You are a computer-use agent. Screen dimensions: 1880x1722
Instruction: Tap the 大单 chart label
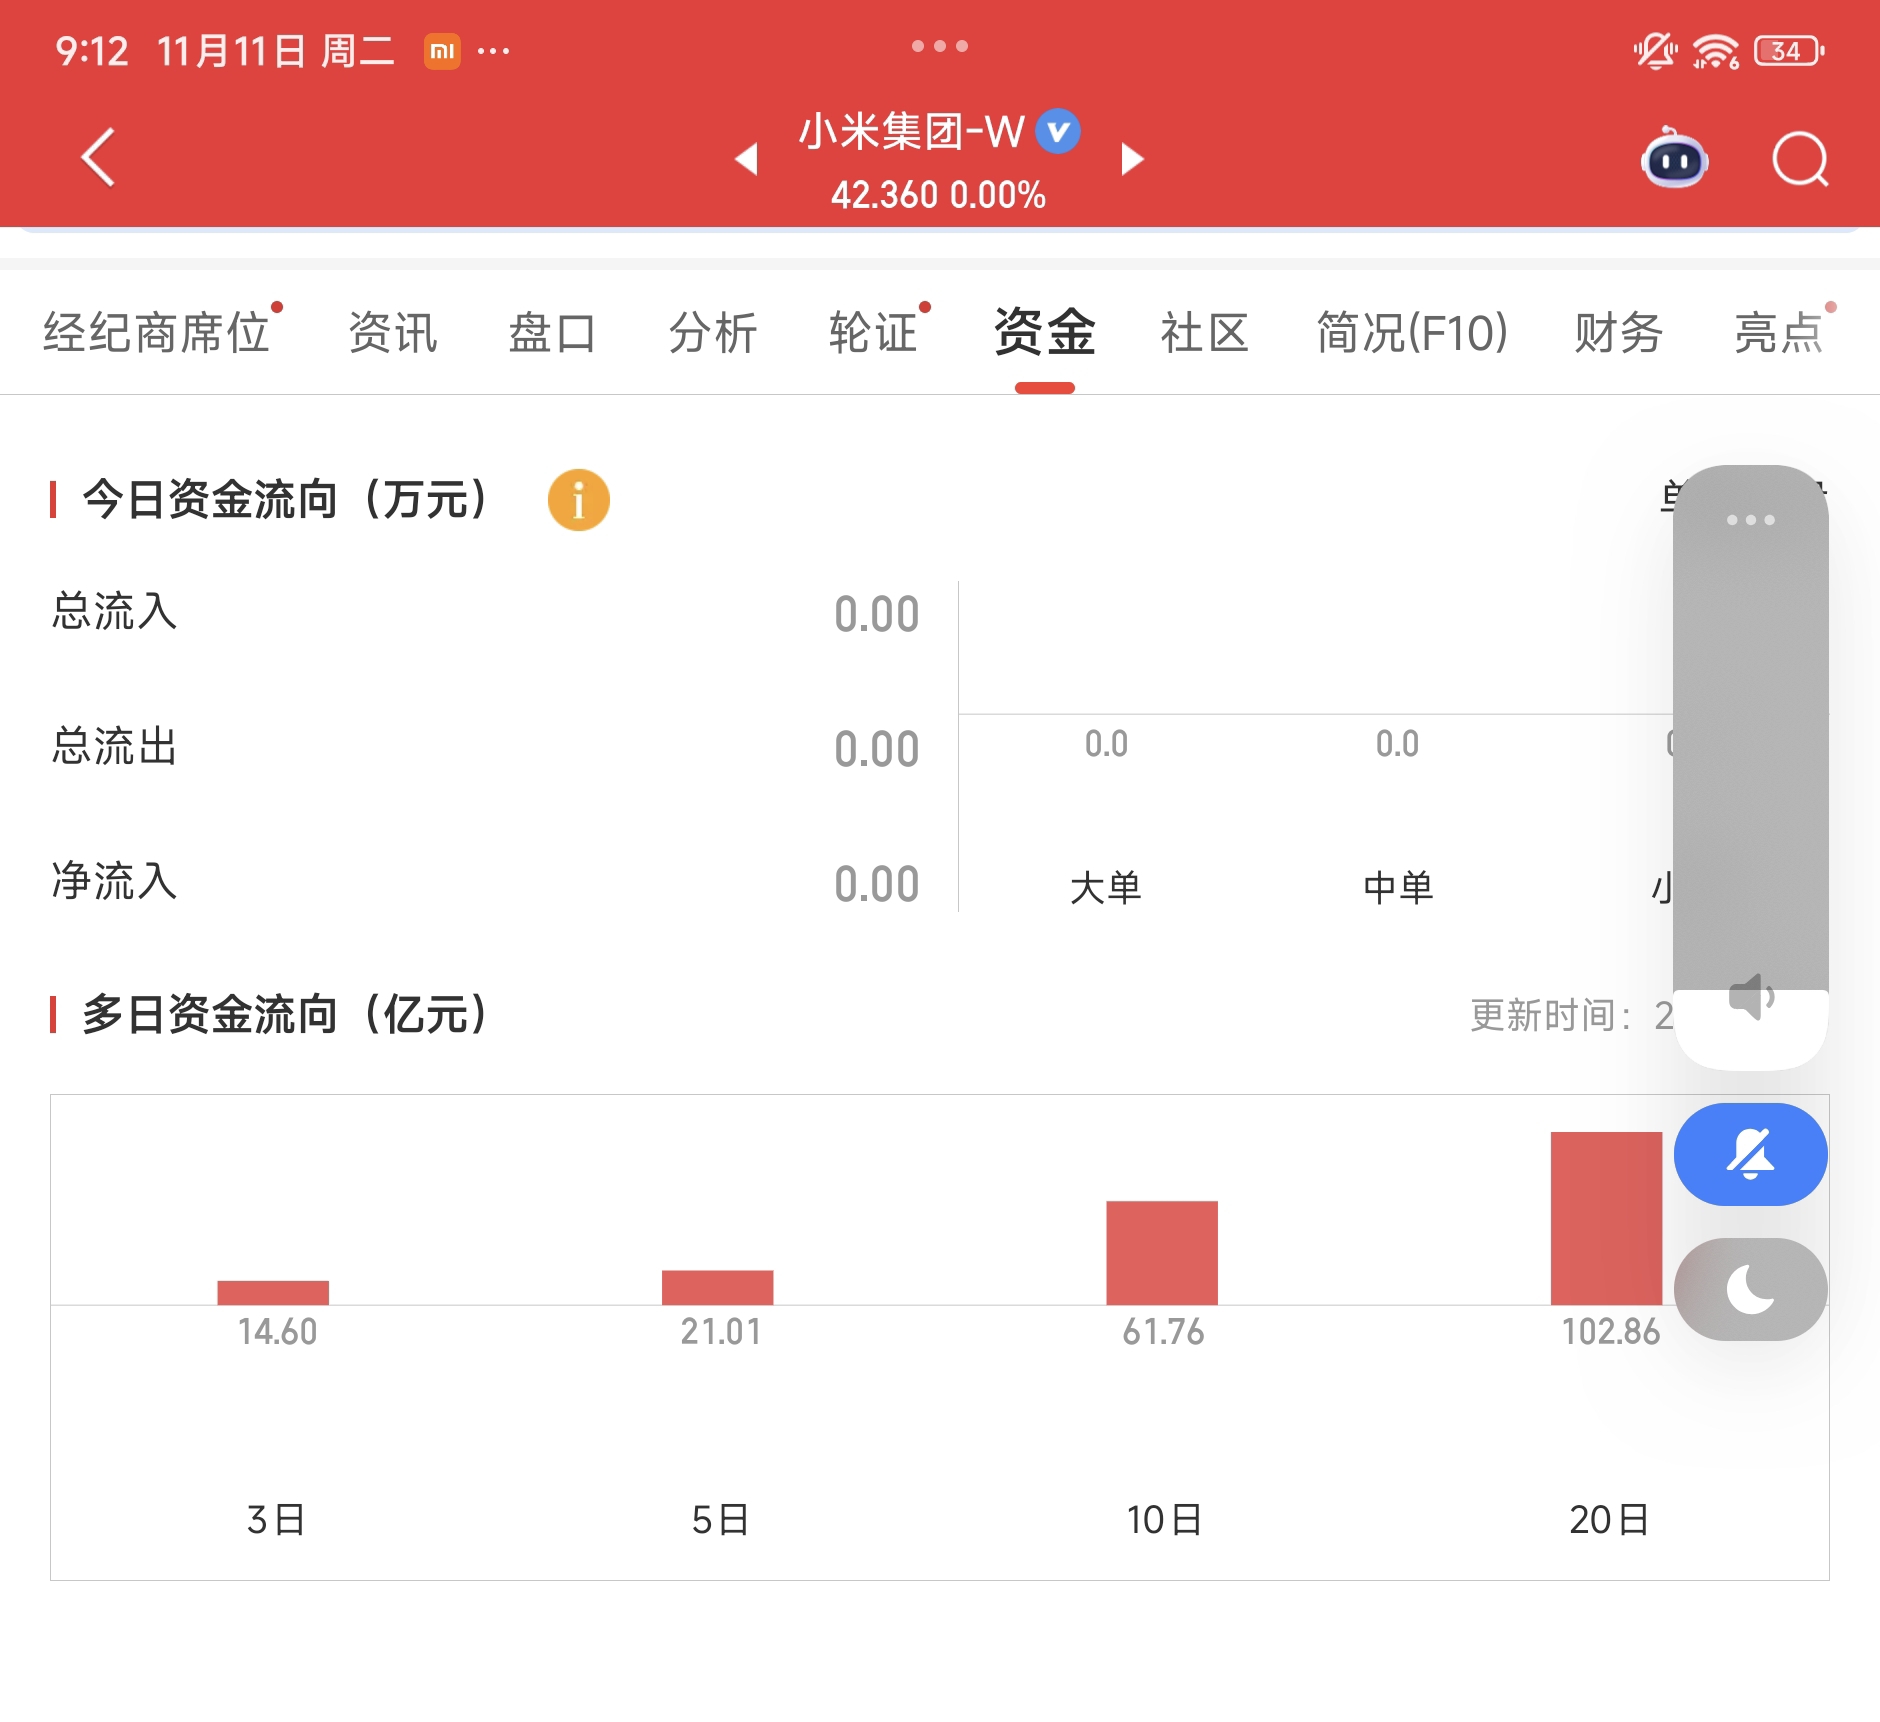1106,888
